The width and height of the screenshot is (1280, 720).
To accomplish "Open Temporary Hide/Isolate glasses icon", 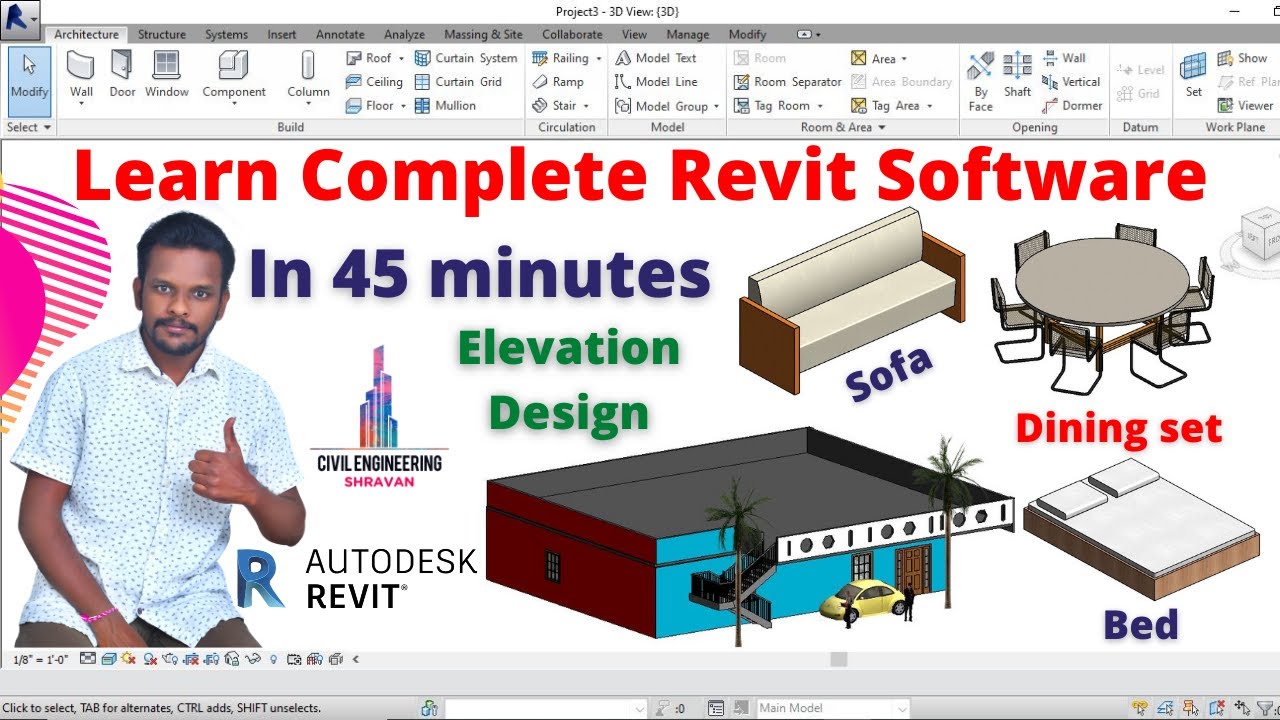I will click(254, 659).
